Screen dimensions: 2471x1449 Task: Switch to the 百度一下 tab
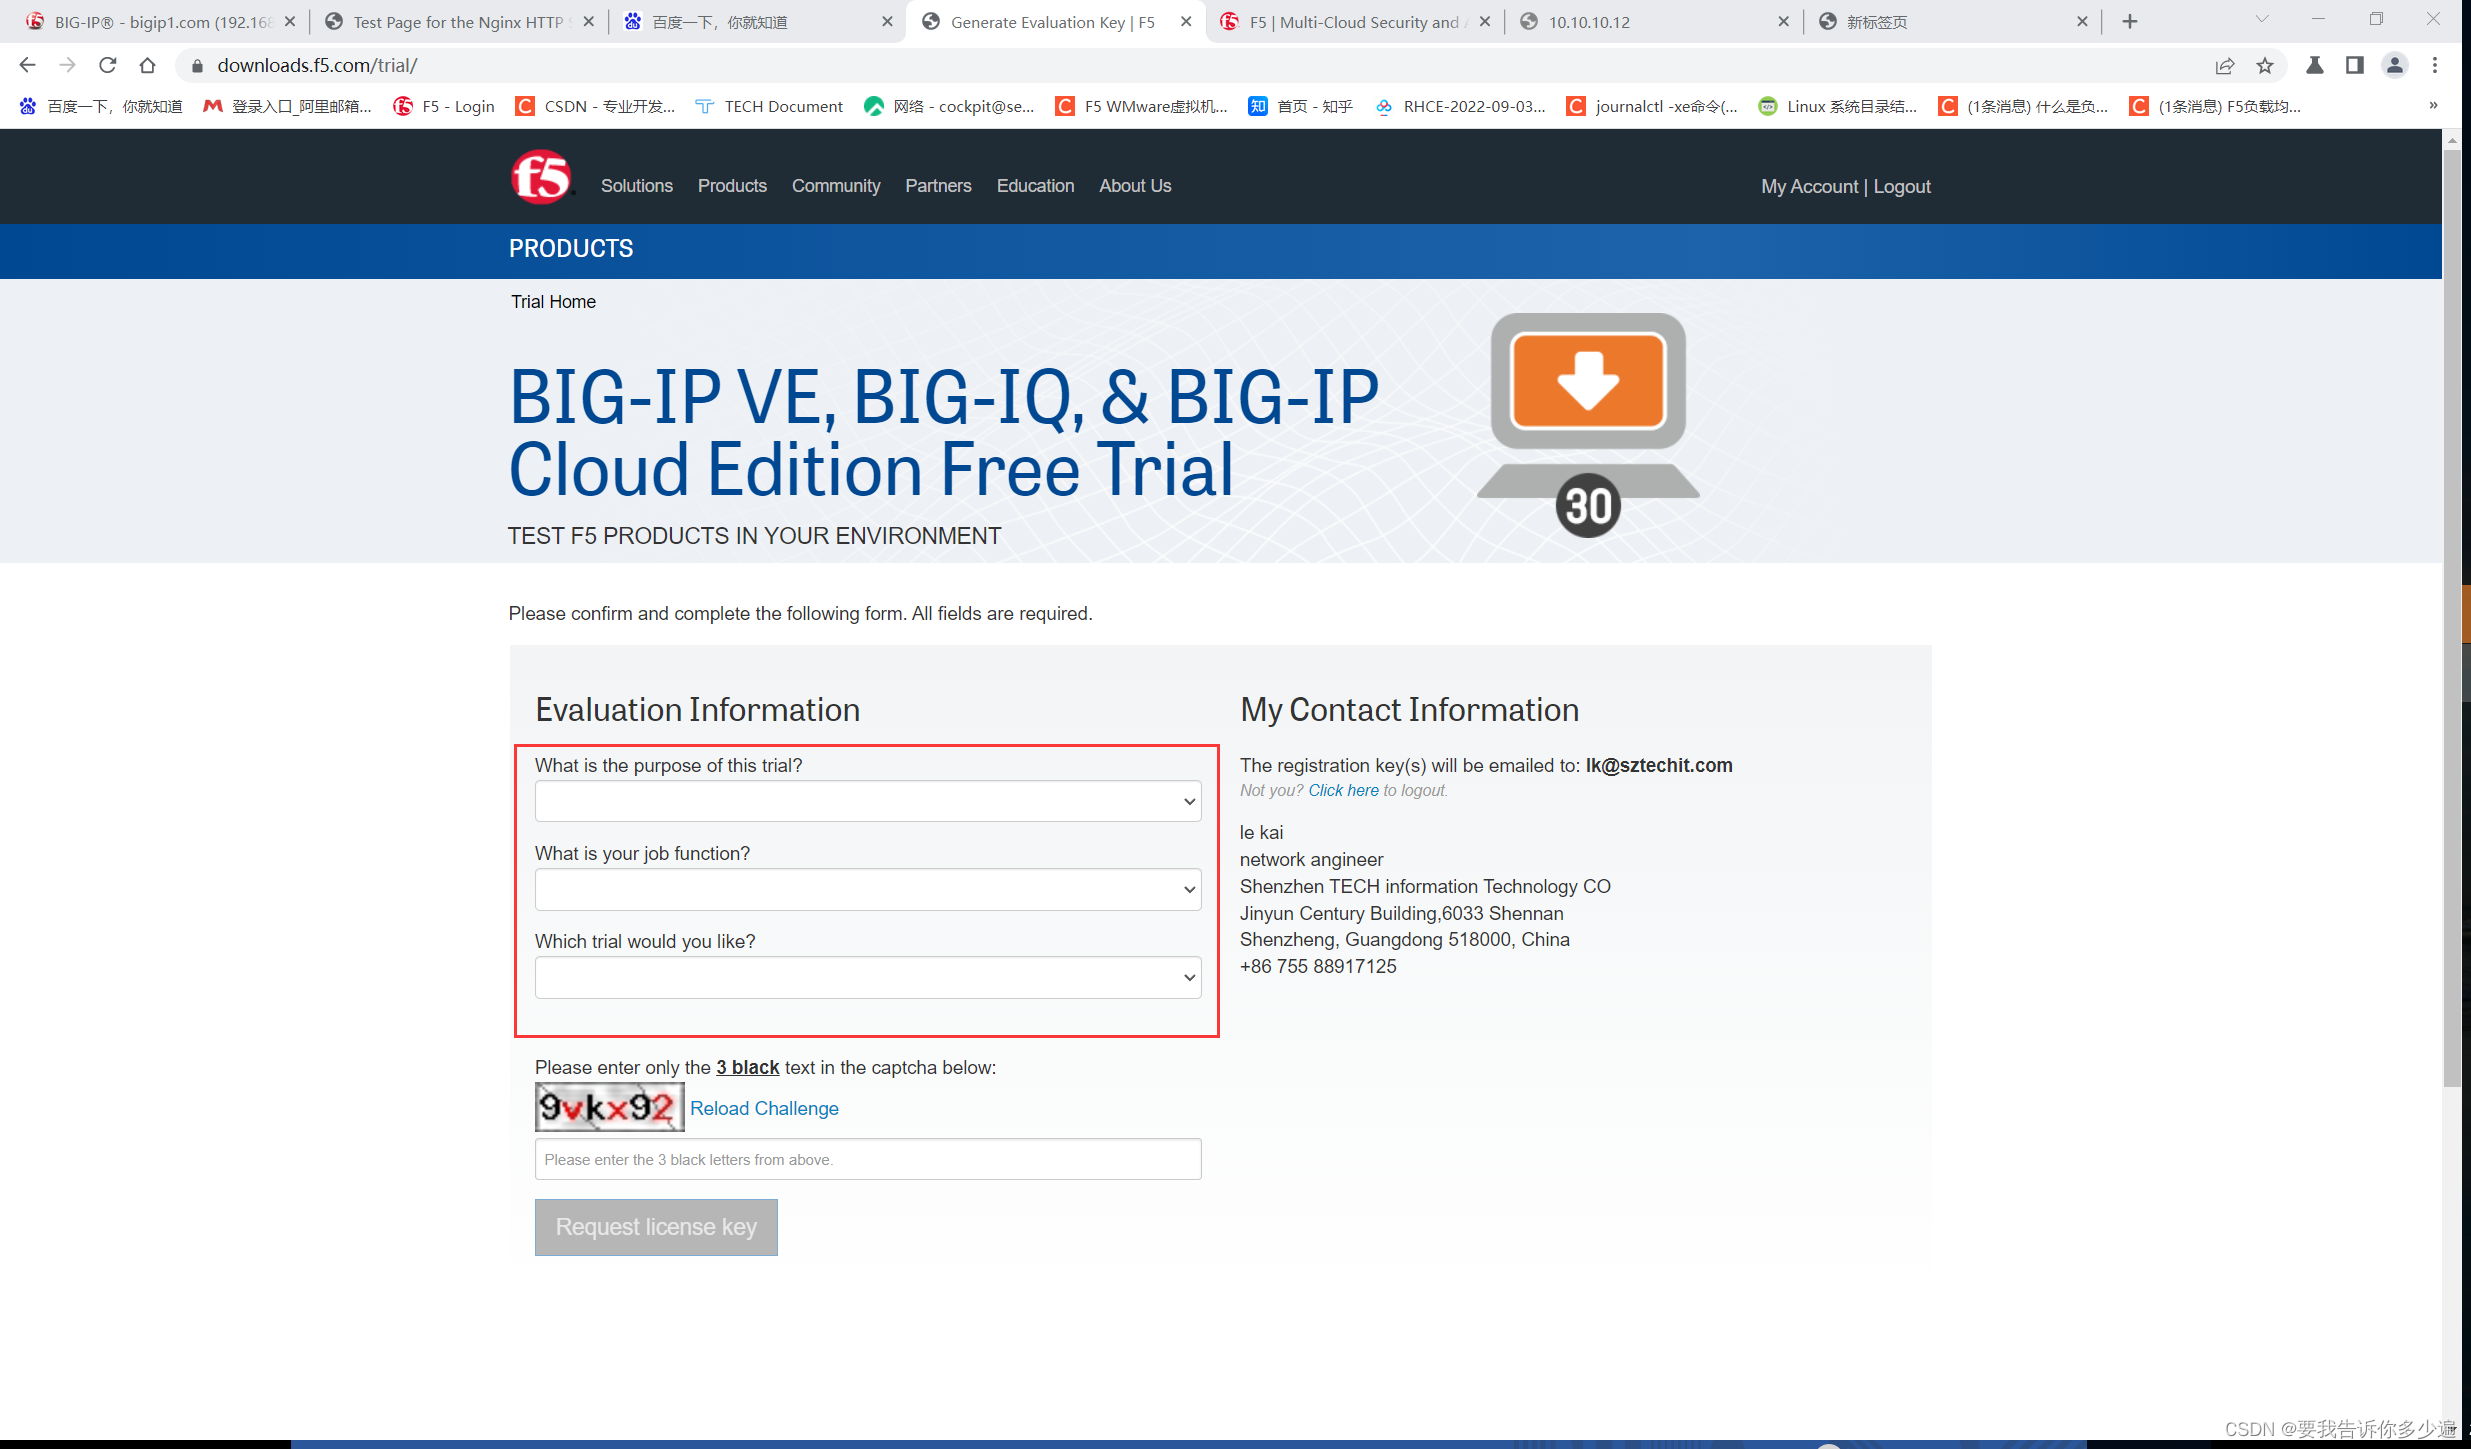[757, 21]
